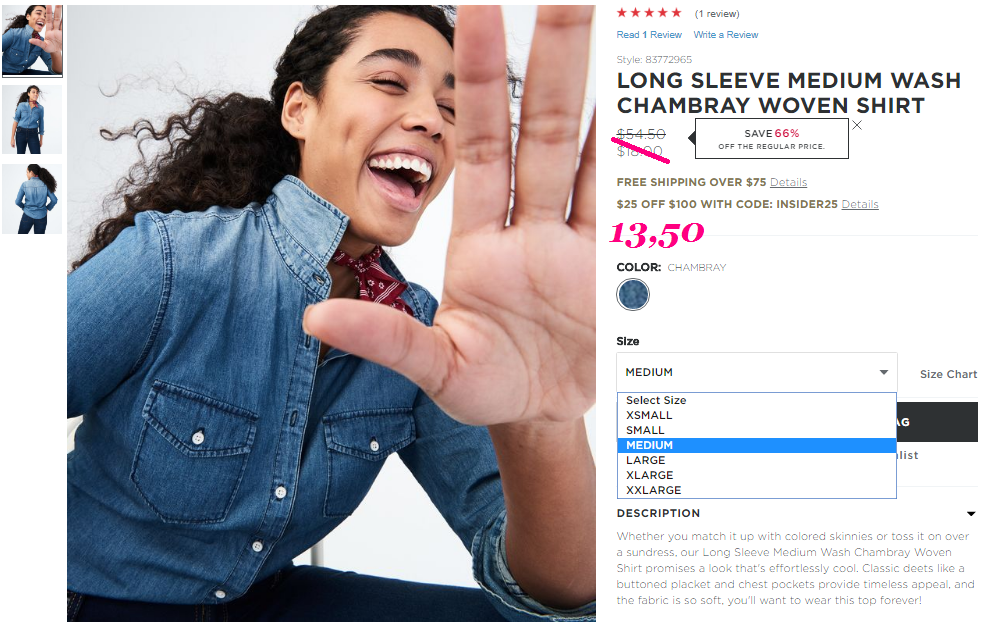983x623 pixels.
Task: Show third thumbnail of back view
Action: click(x=32, y=199)
